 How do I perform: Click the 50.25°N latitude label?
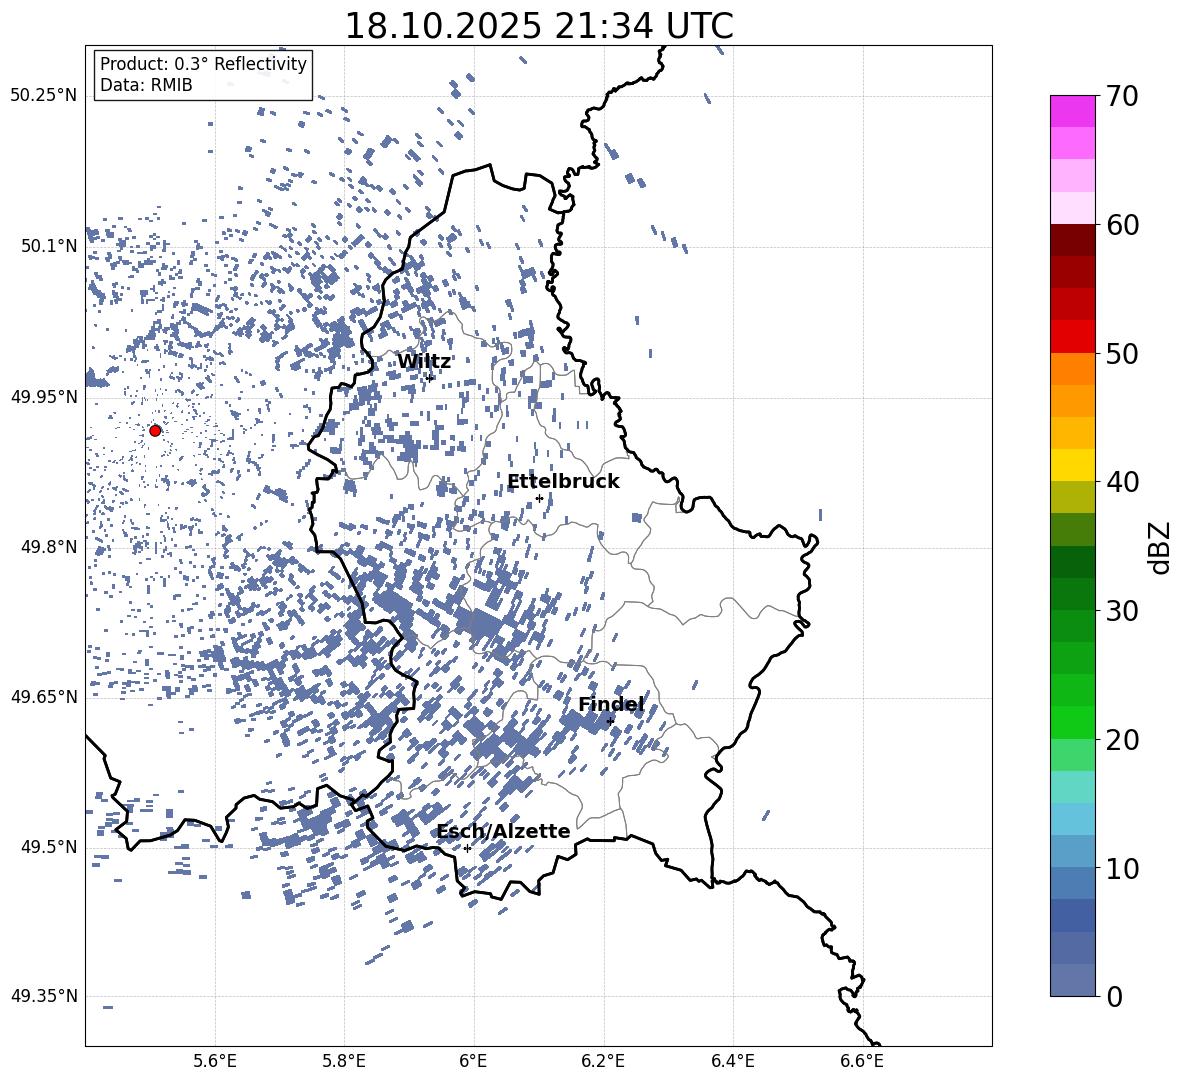click(x=45, y=96)
